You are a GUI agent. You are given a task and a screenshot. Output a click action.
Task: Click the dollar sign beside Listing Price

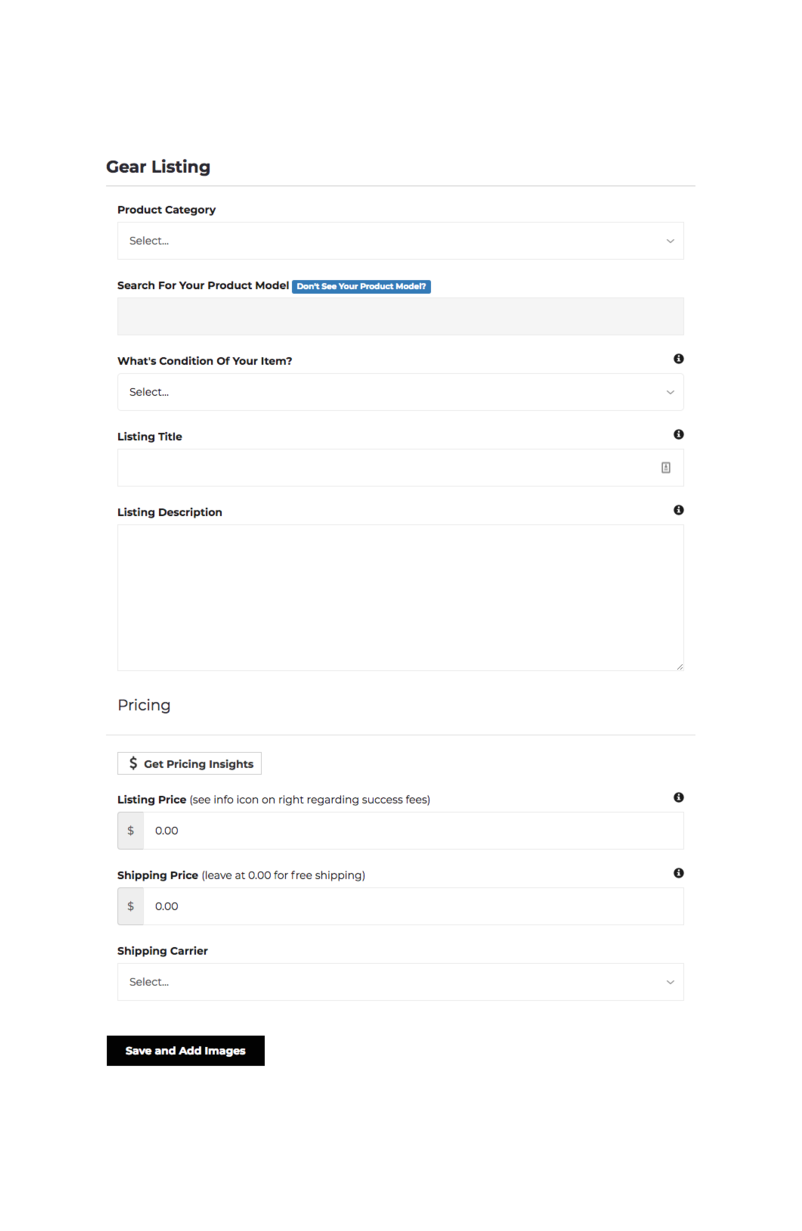click(x=130, y=831)
